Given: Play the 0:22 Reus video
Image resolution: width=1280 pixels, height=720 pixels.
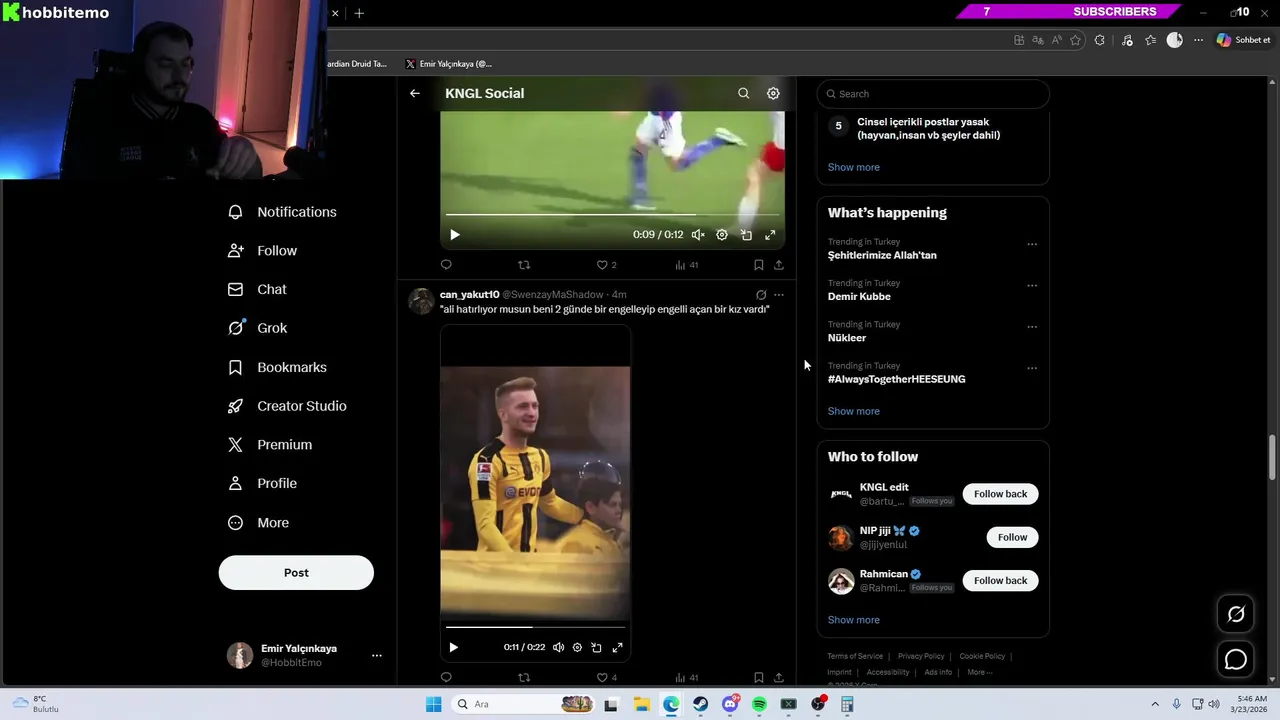Looking at the screenshot, I should click(453, 648).
